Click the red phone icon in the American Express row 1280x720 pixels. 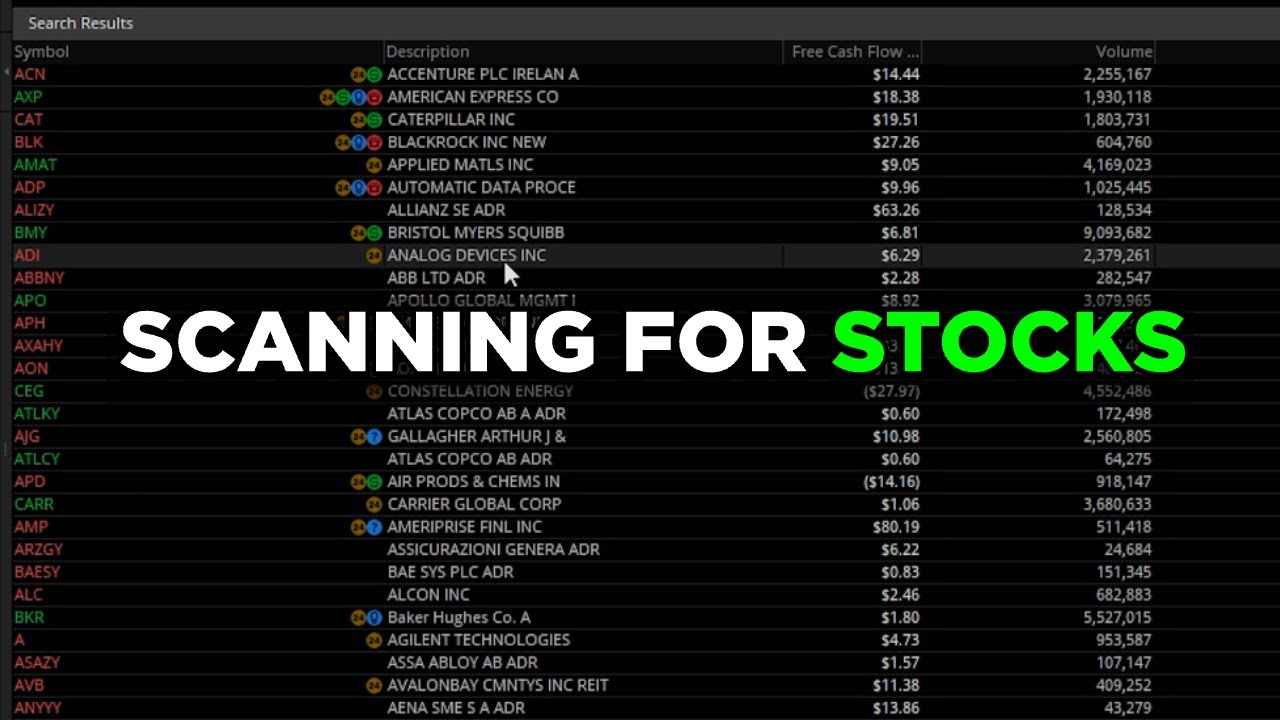tap(374, 97)
